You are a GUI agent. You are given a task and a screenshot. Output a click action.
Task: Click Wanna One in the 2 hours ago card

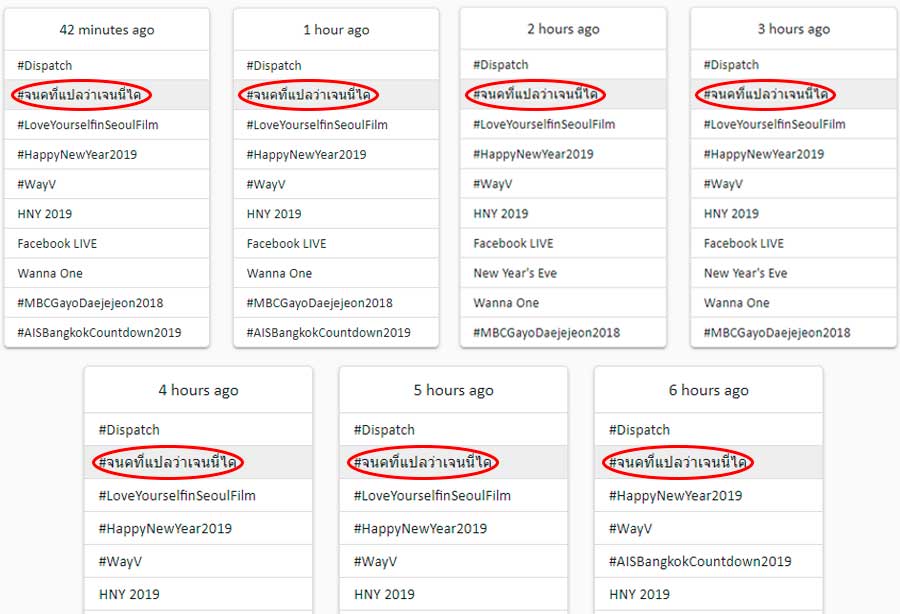pyautogui.click(x=506, y=303)
